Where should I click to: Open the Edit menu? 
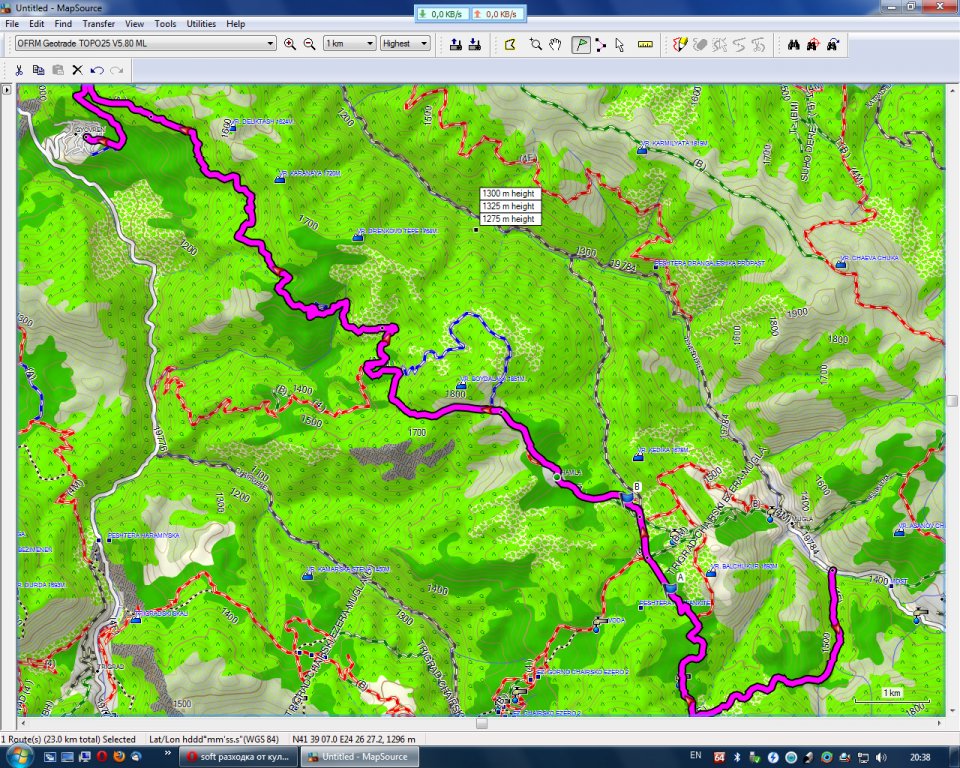[37, 24]
